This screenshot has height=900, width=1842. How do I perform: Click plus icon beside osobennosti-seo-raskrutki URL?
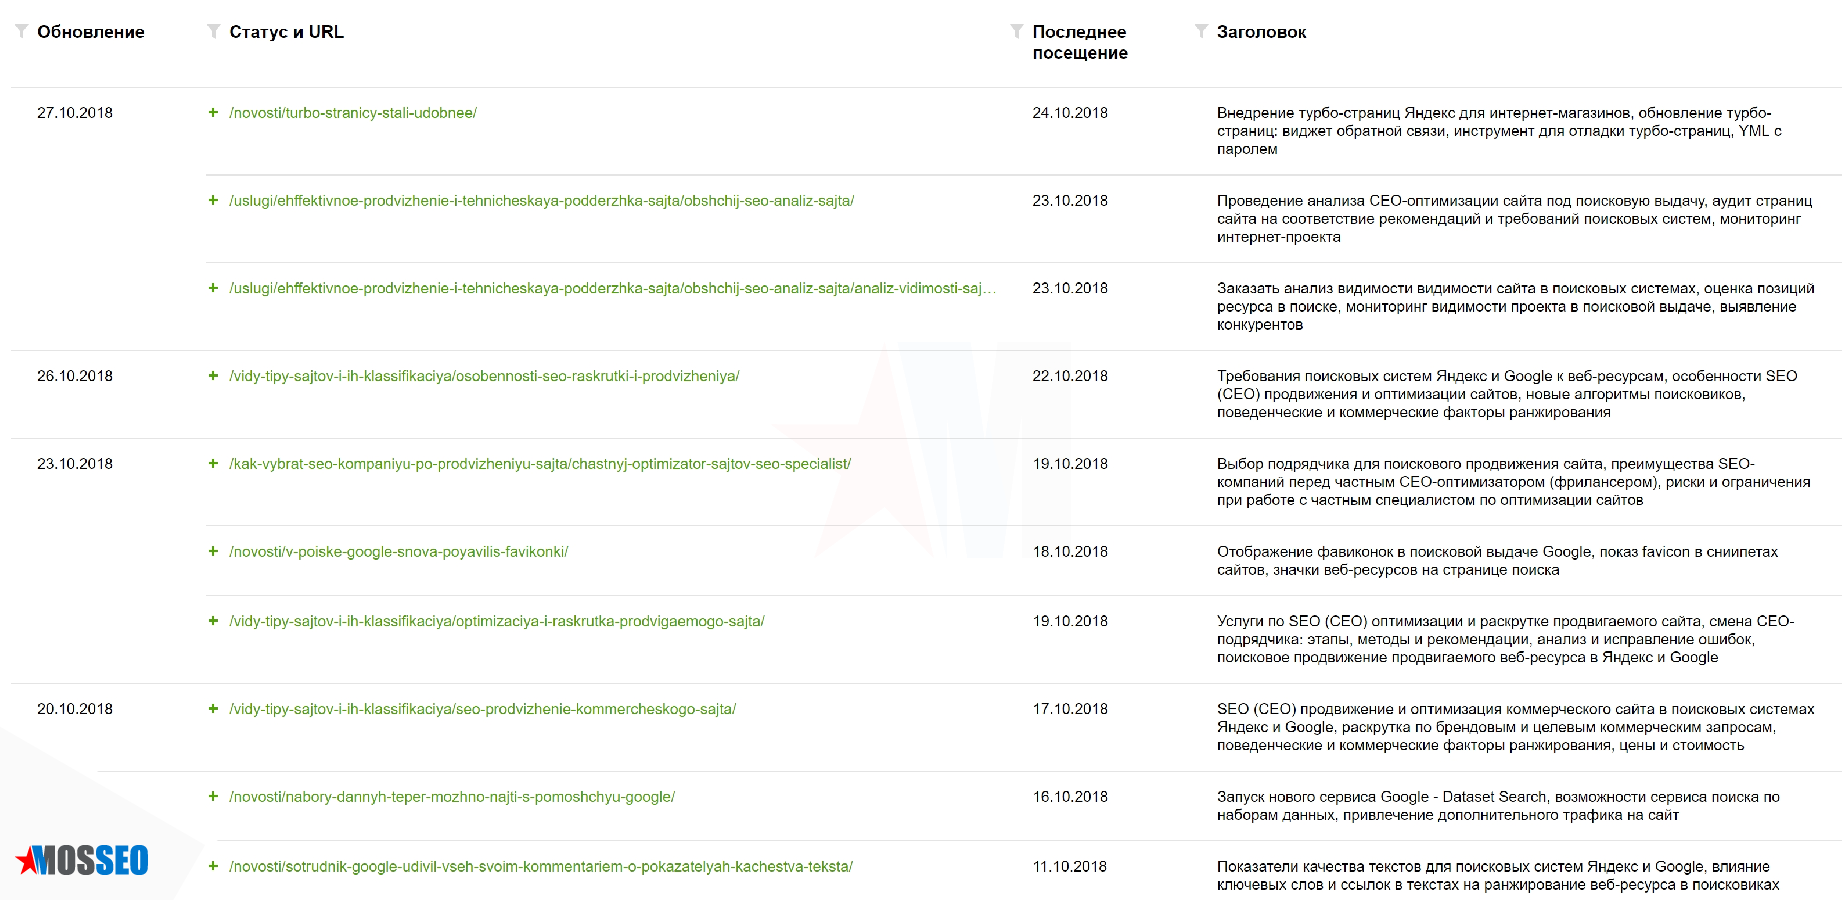(x=213, y=376)
